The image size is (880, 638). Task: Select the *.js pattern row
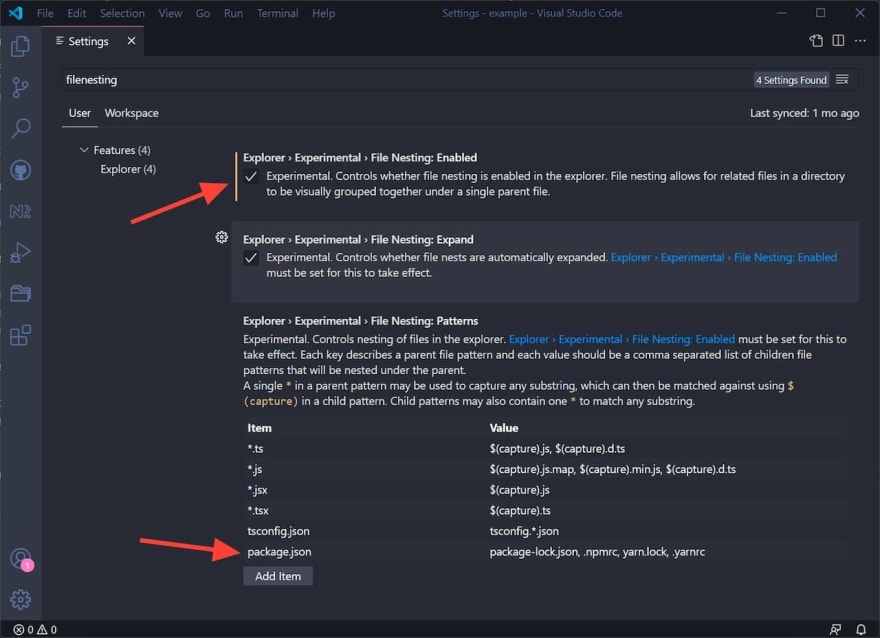[x=544, y=469]
